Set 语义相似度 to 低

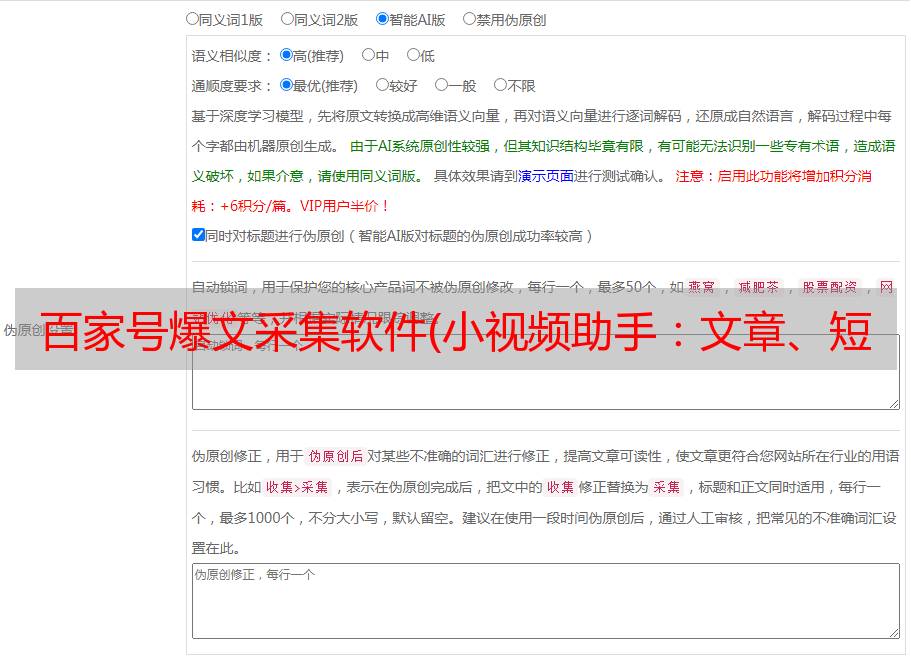[x=413, y=55]
